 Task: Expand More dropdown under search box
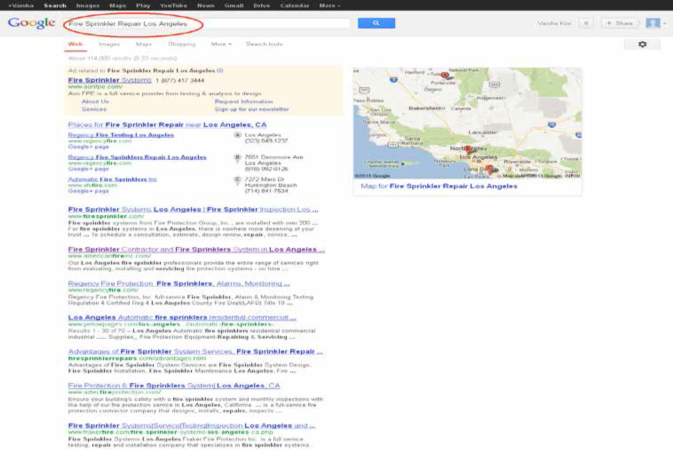(x=221, y=44)
